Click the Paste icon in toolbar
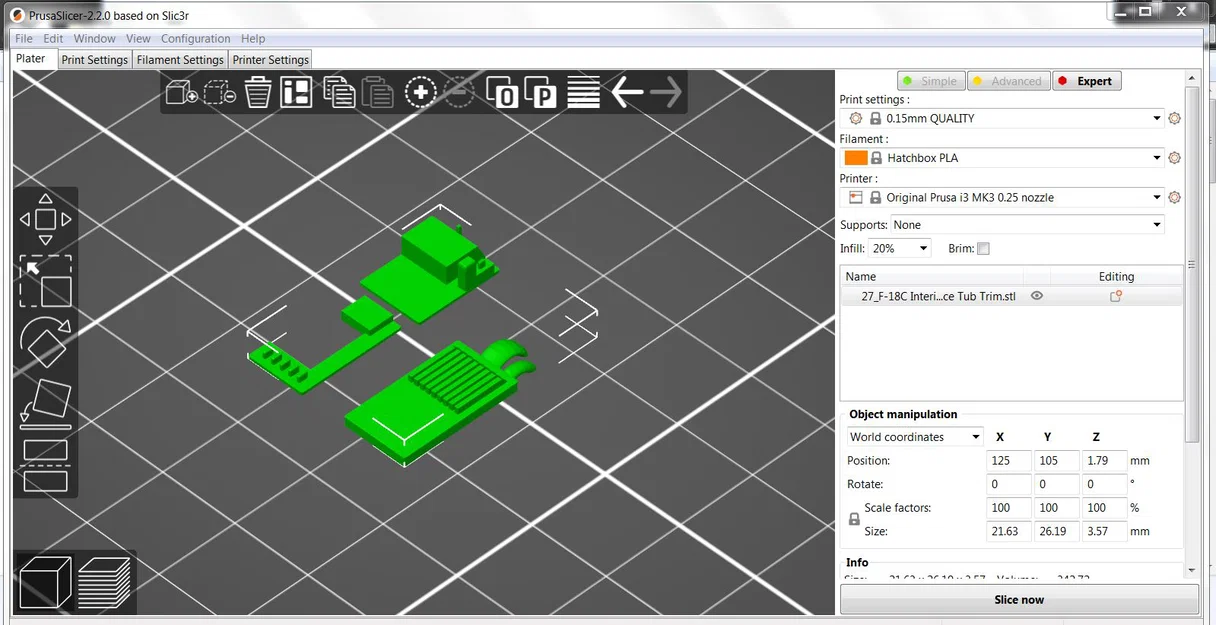The height and width of the screenshot is (625, 1216). (x=377, y=93)
